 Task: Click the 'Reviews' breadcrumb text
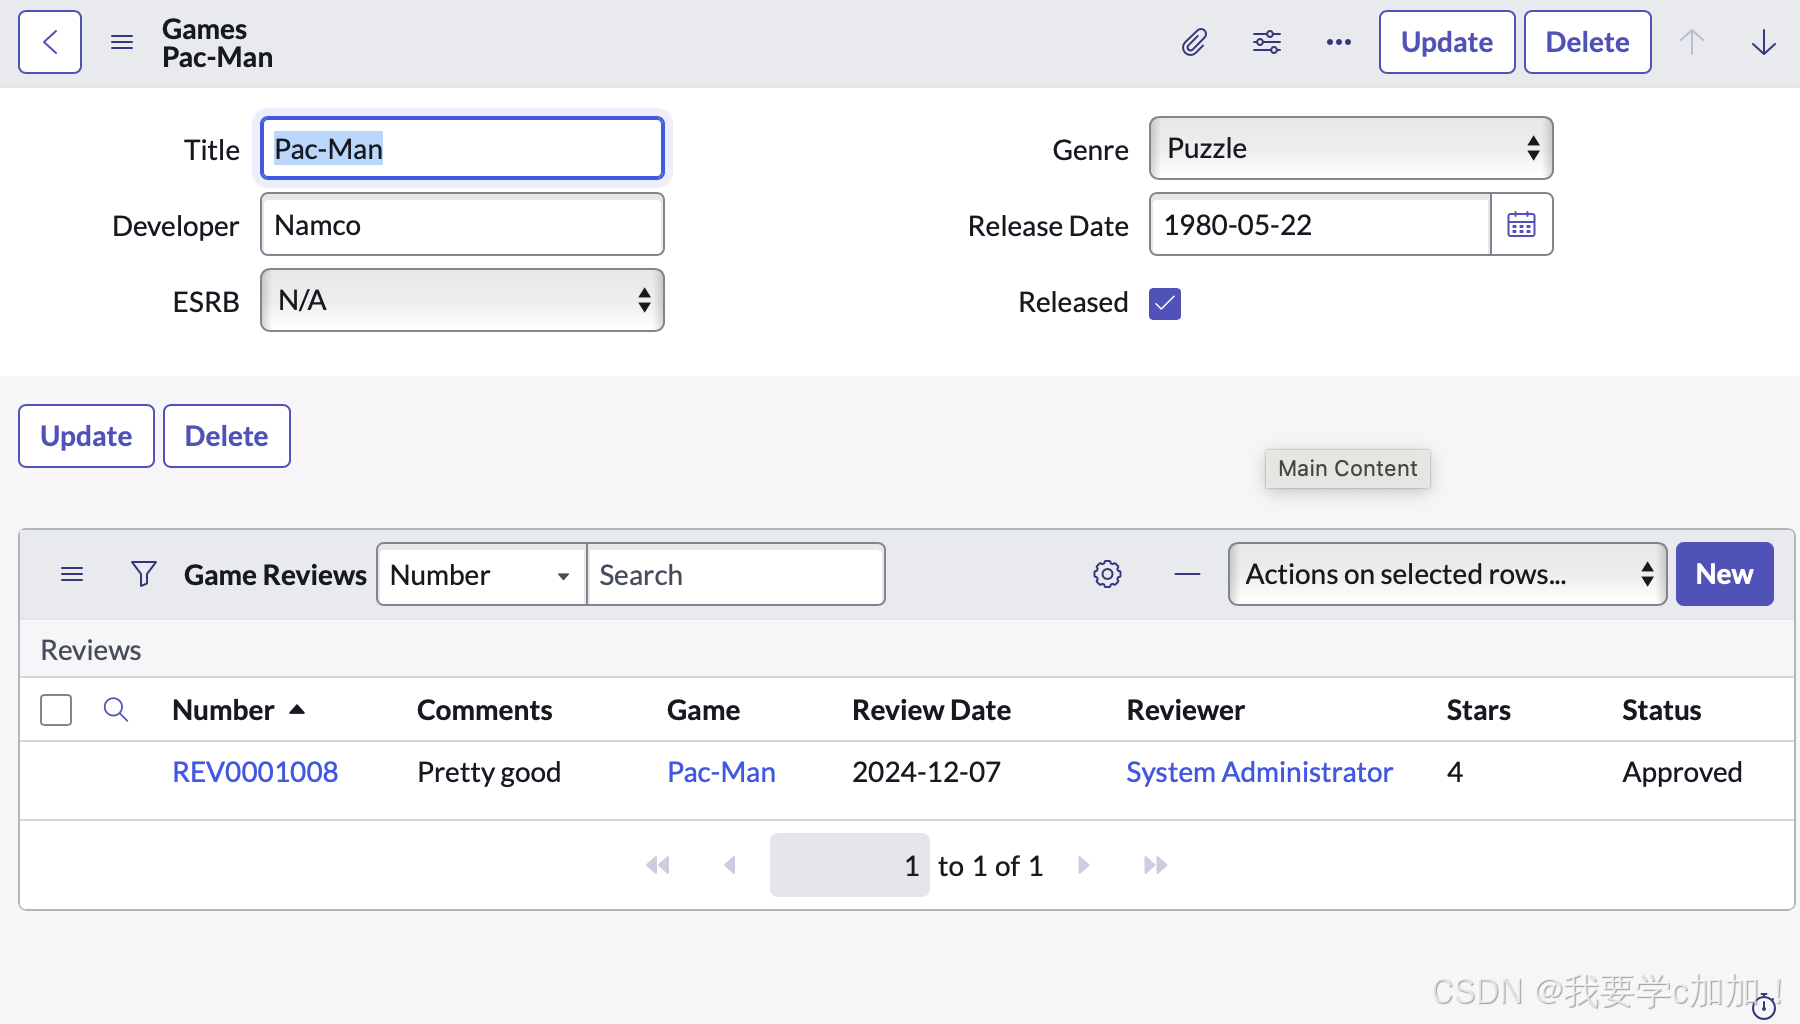(x=91, y=650)
